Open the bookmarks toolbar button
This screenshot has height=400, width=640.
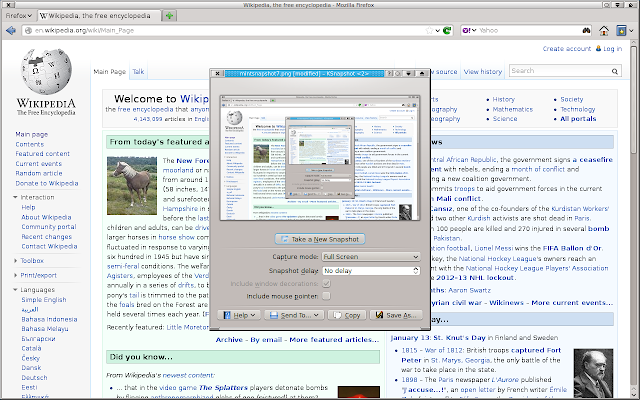[x=624, y=30]
